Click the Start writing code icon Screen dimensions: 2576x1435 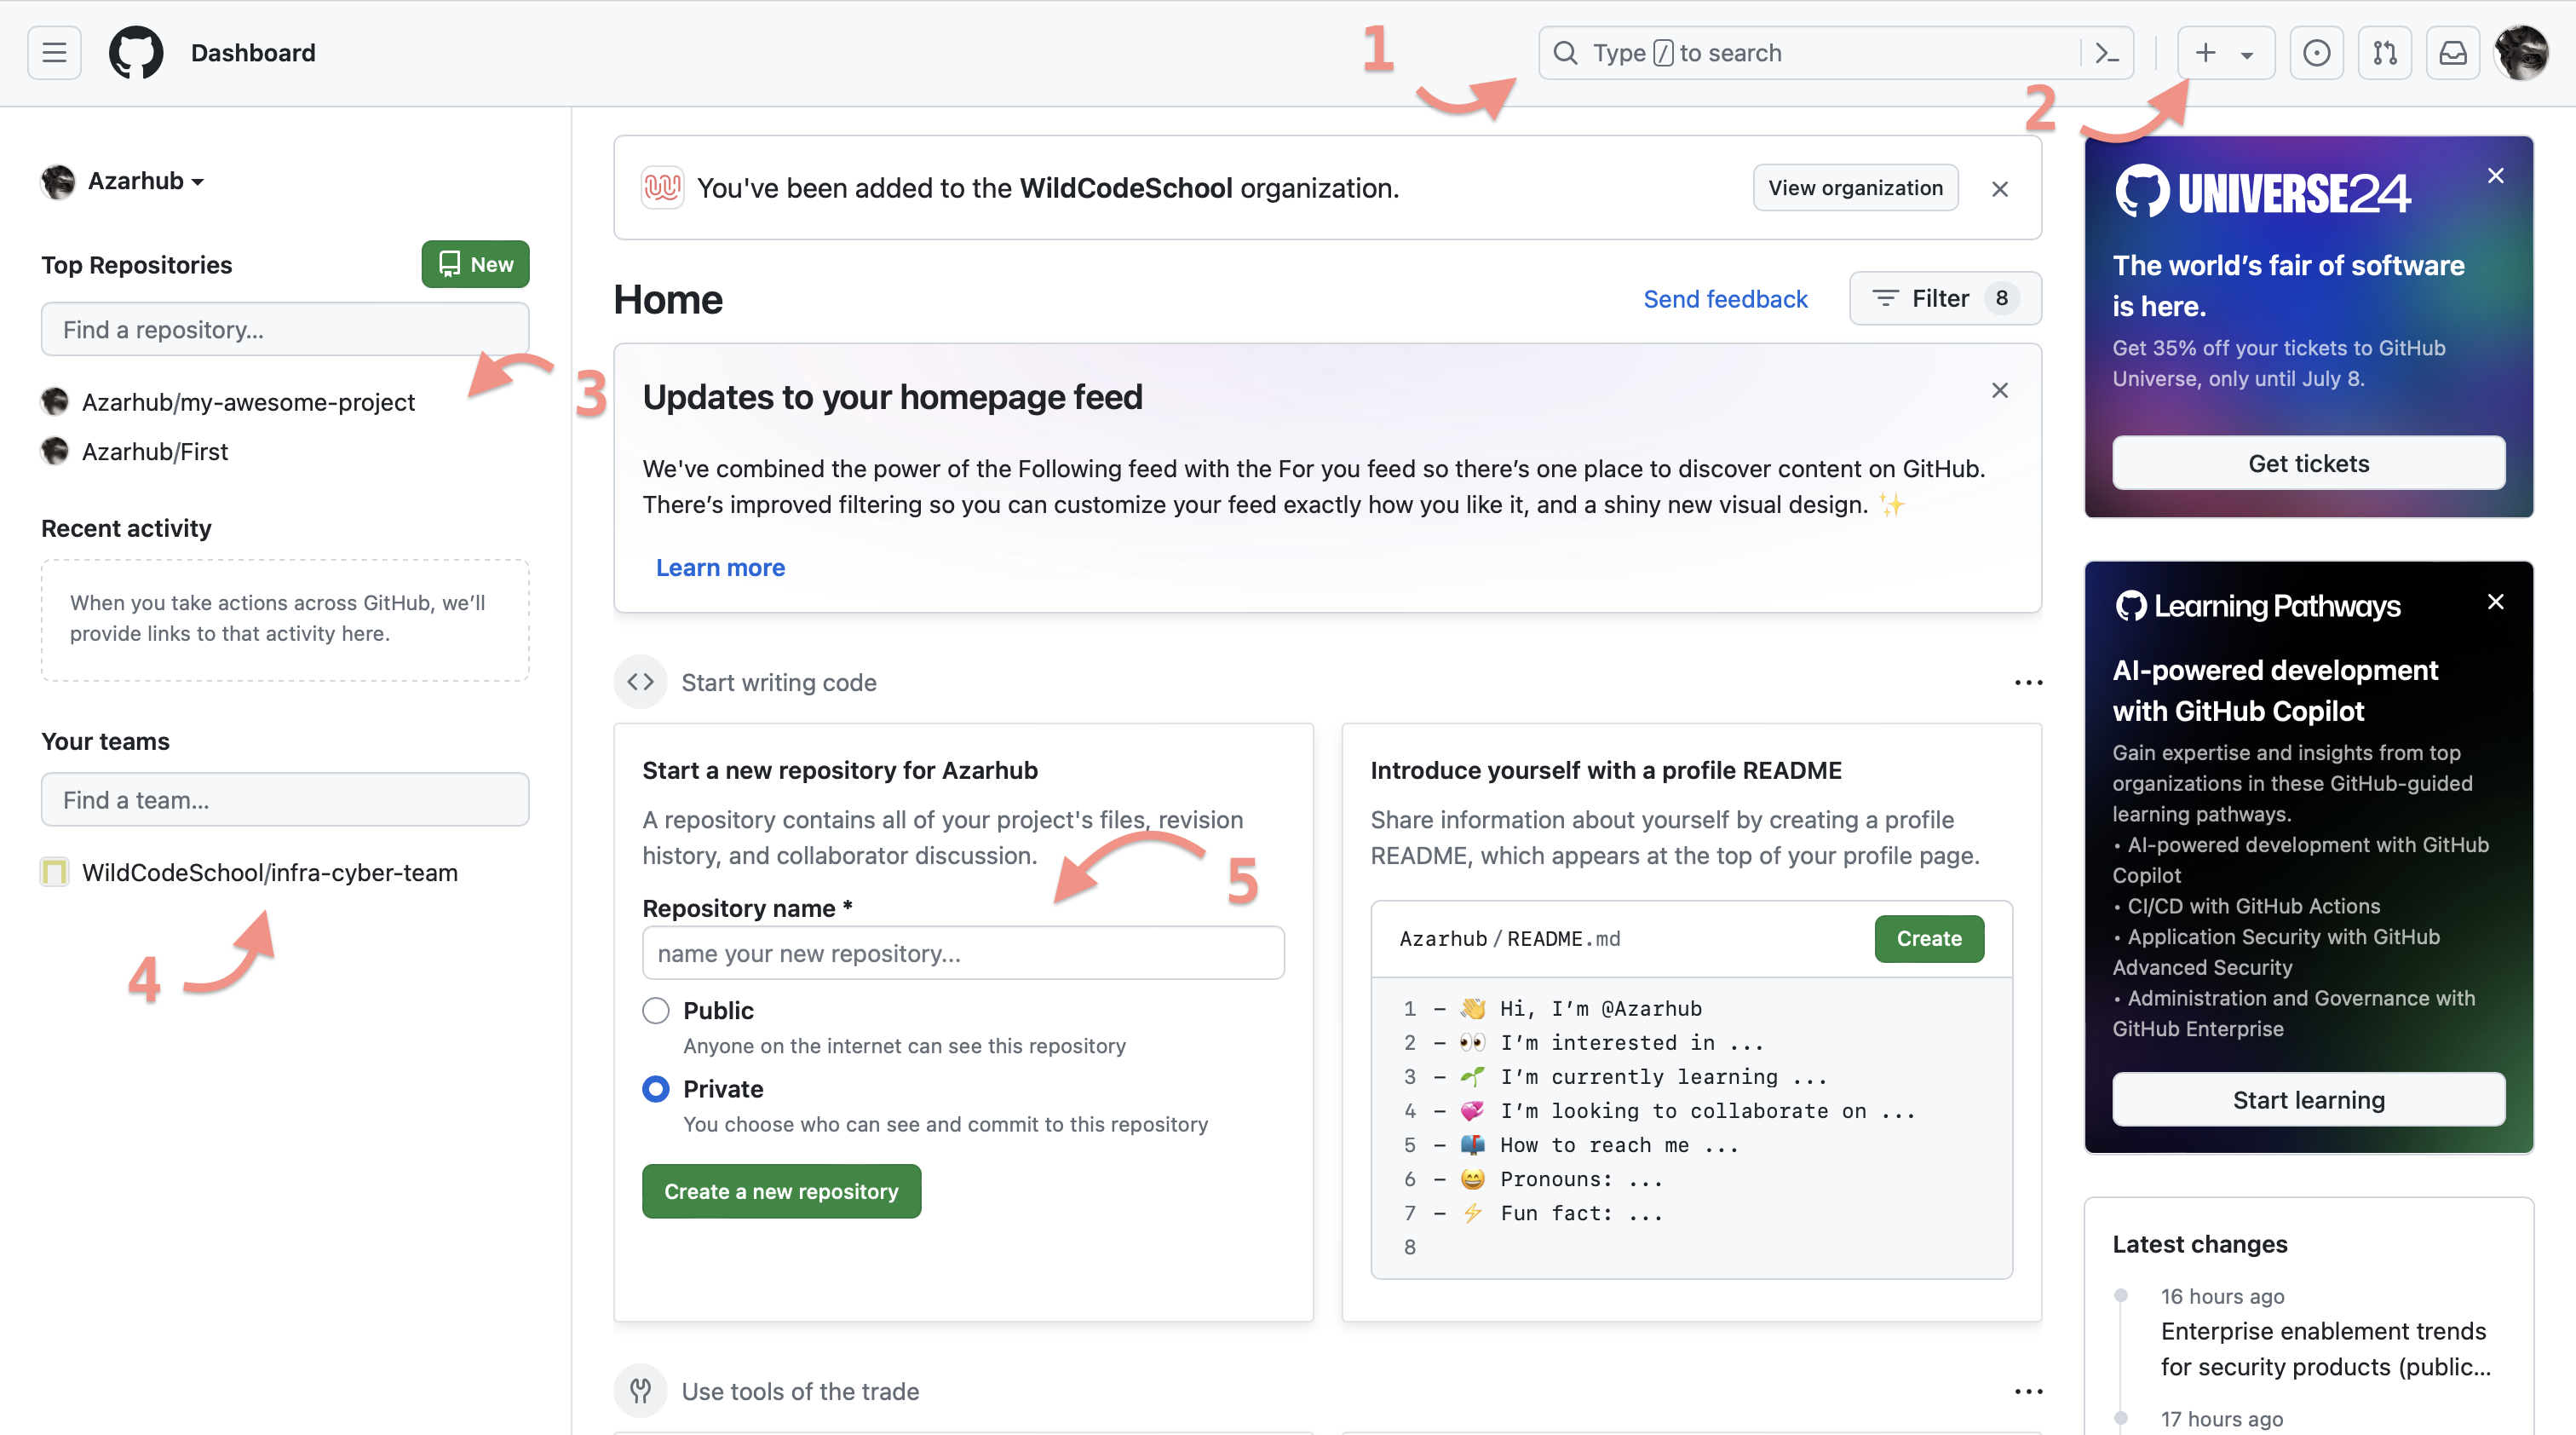640,682
